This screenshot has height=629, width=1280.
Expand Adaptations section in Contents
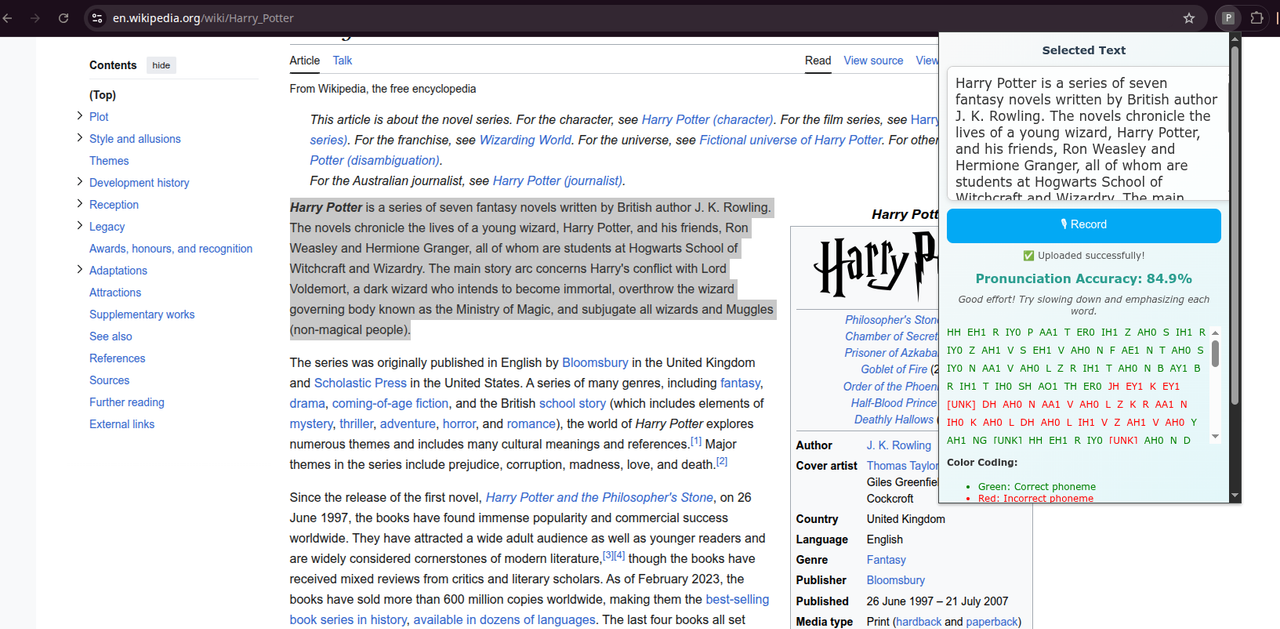(79, 270)
